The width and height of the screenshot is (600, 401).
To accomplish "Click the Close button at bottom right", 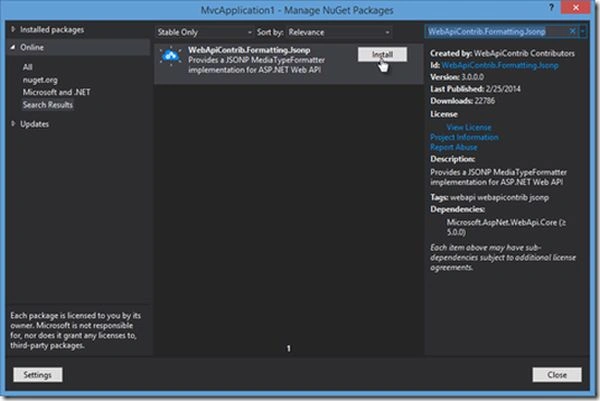I will (557, 375).
